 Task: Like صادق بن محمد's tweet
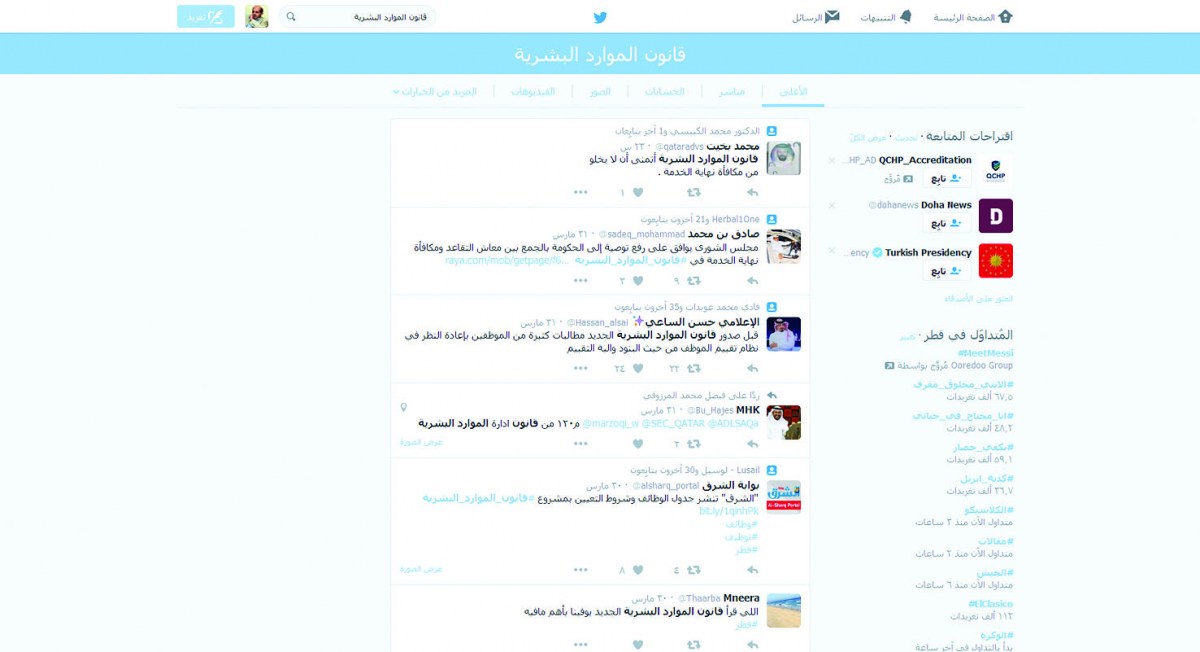[637, 281]
